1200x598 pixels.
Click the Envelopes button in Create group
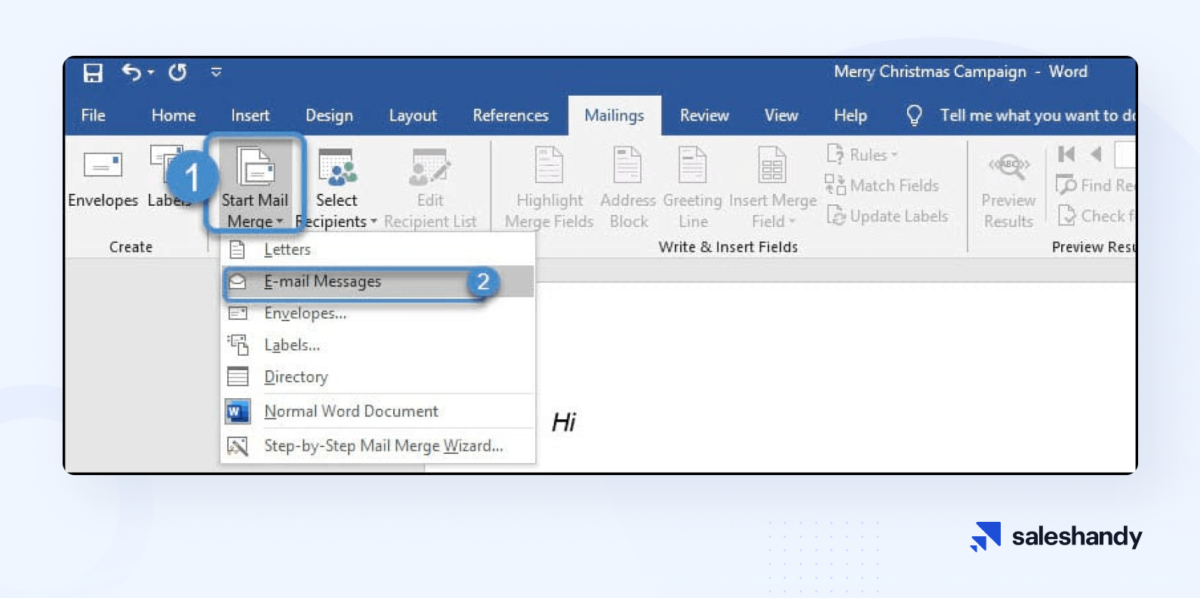click(103, 180)
